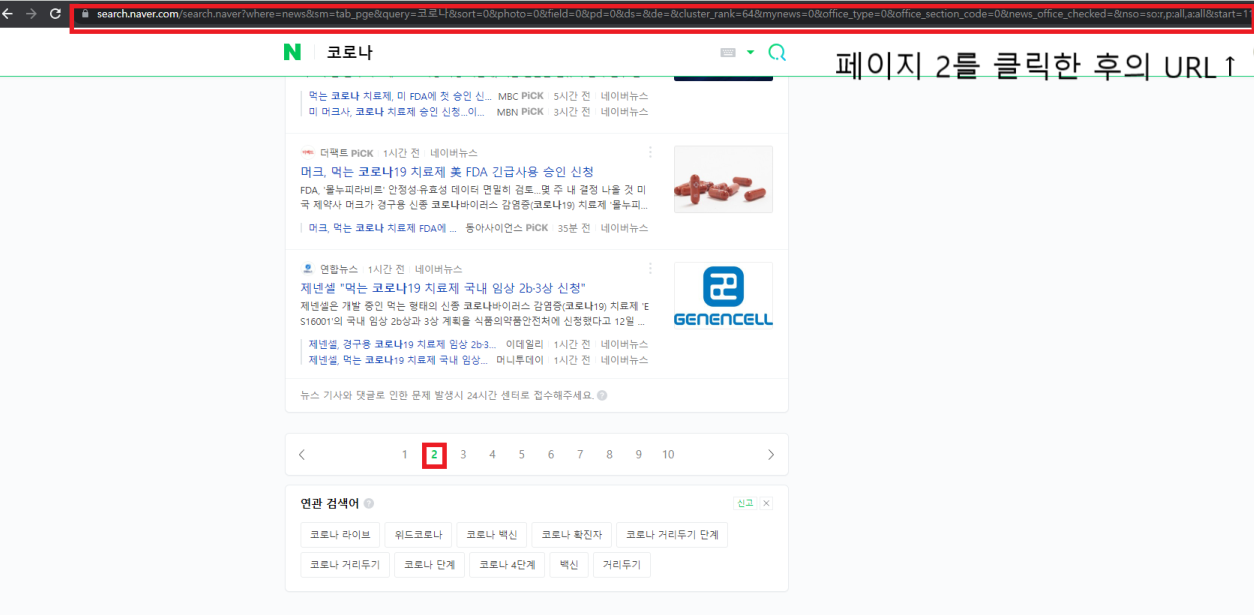Click the help icon after the 24시간 센터 notice
1254x615 pixels.
coord(602,395)
